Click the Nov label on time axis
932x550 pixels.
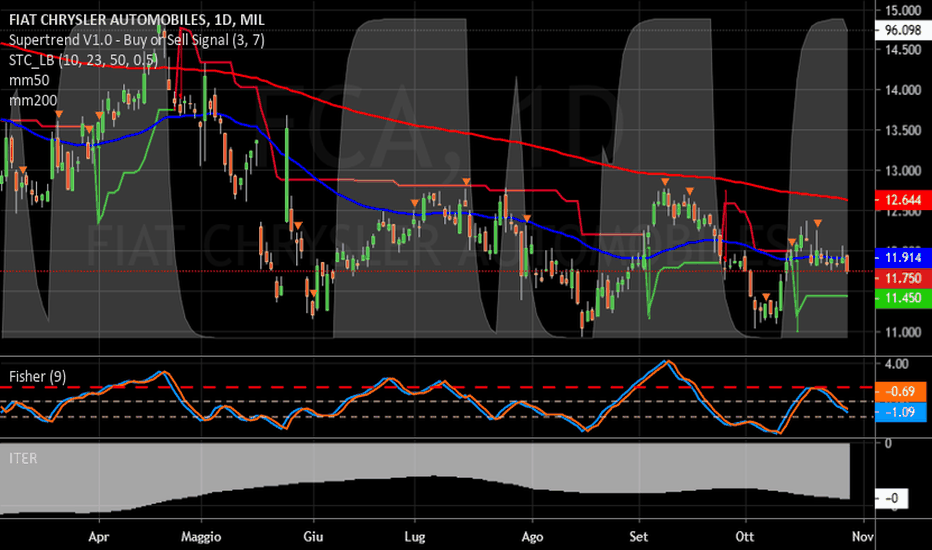862,536
